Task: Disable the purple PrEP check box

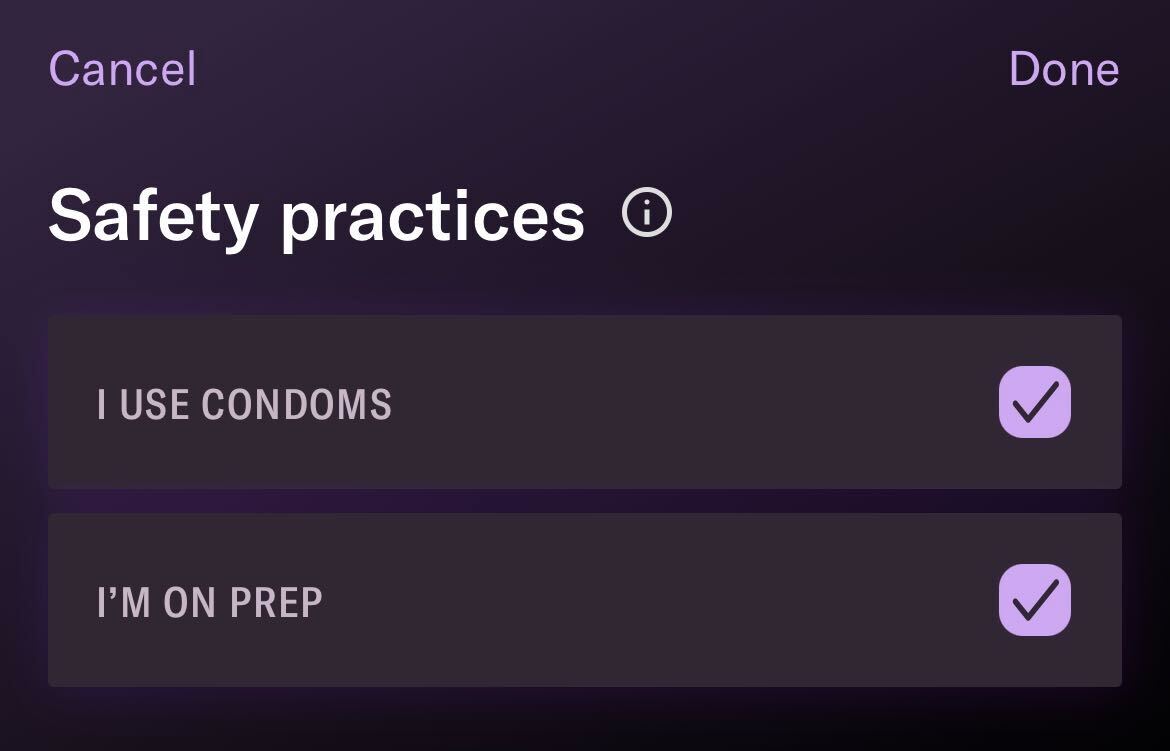Action: click(1034, 599)
